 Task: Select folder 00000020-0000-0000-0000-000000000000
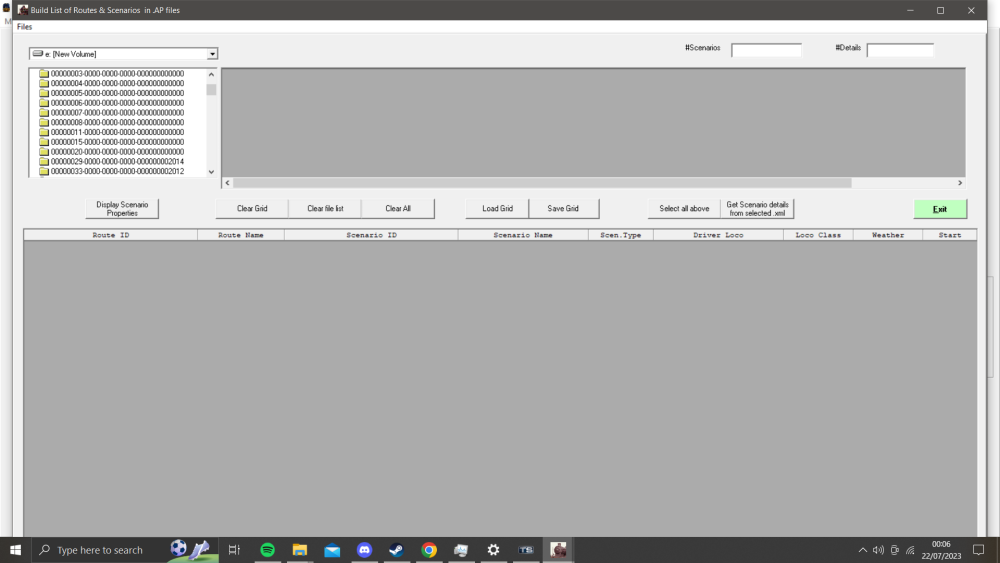(117, 152)
